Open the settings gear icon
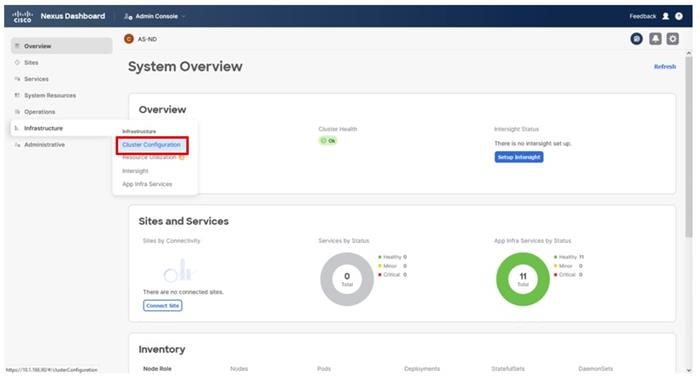The height and width of the screenshot is (389, 700). pos(672,39)
